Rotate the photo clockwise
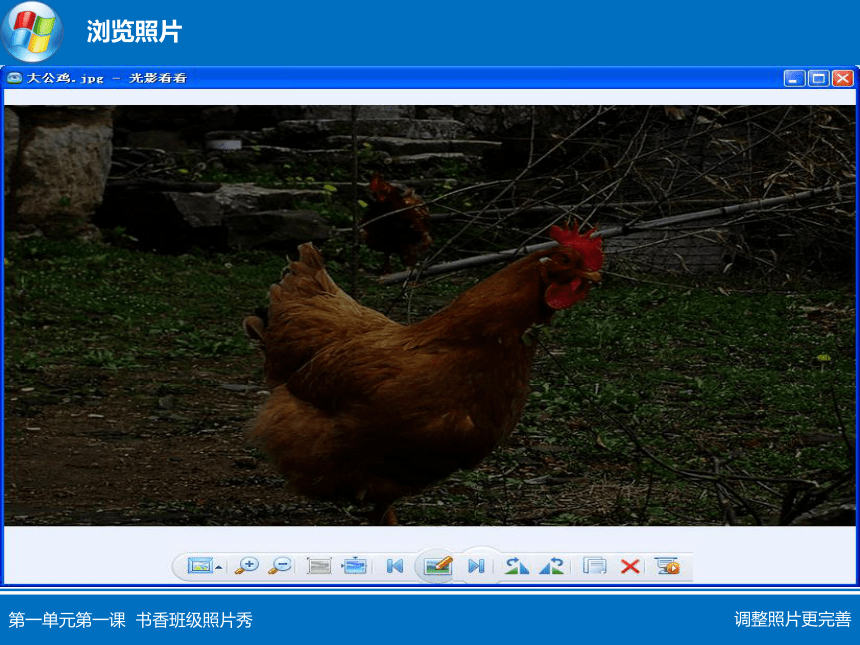Viewport: 860px width, 645px height. point(516,566)
